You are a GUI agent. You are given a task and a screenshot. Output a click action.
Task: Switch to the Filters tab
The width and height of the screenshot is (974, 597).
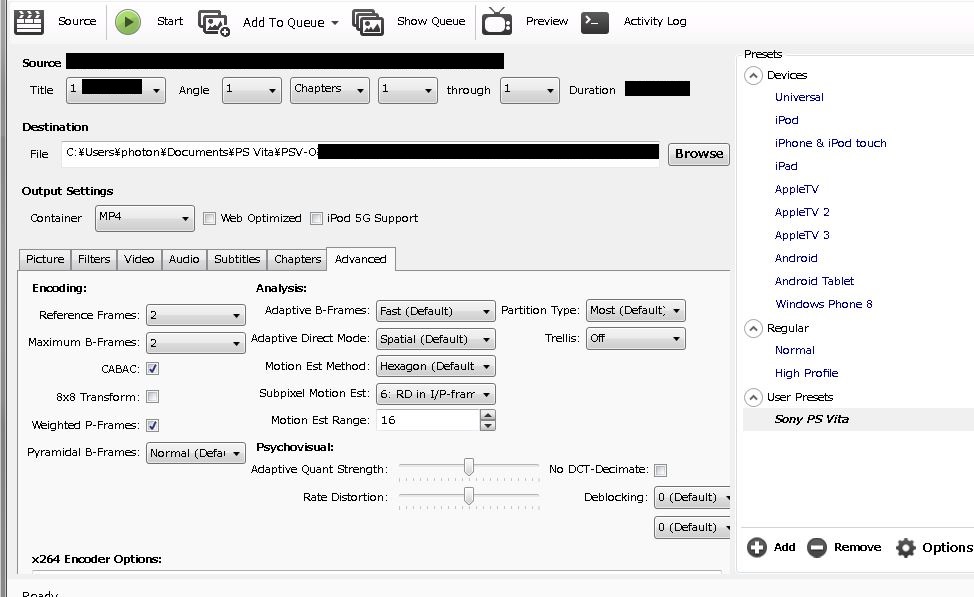coord(94,260)
